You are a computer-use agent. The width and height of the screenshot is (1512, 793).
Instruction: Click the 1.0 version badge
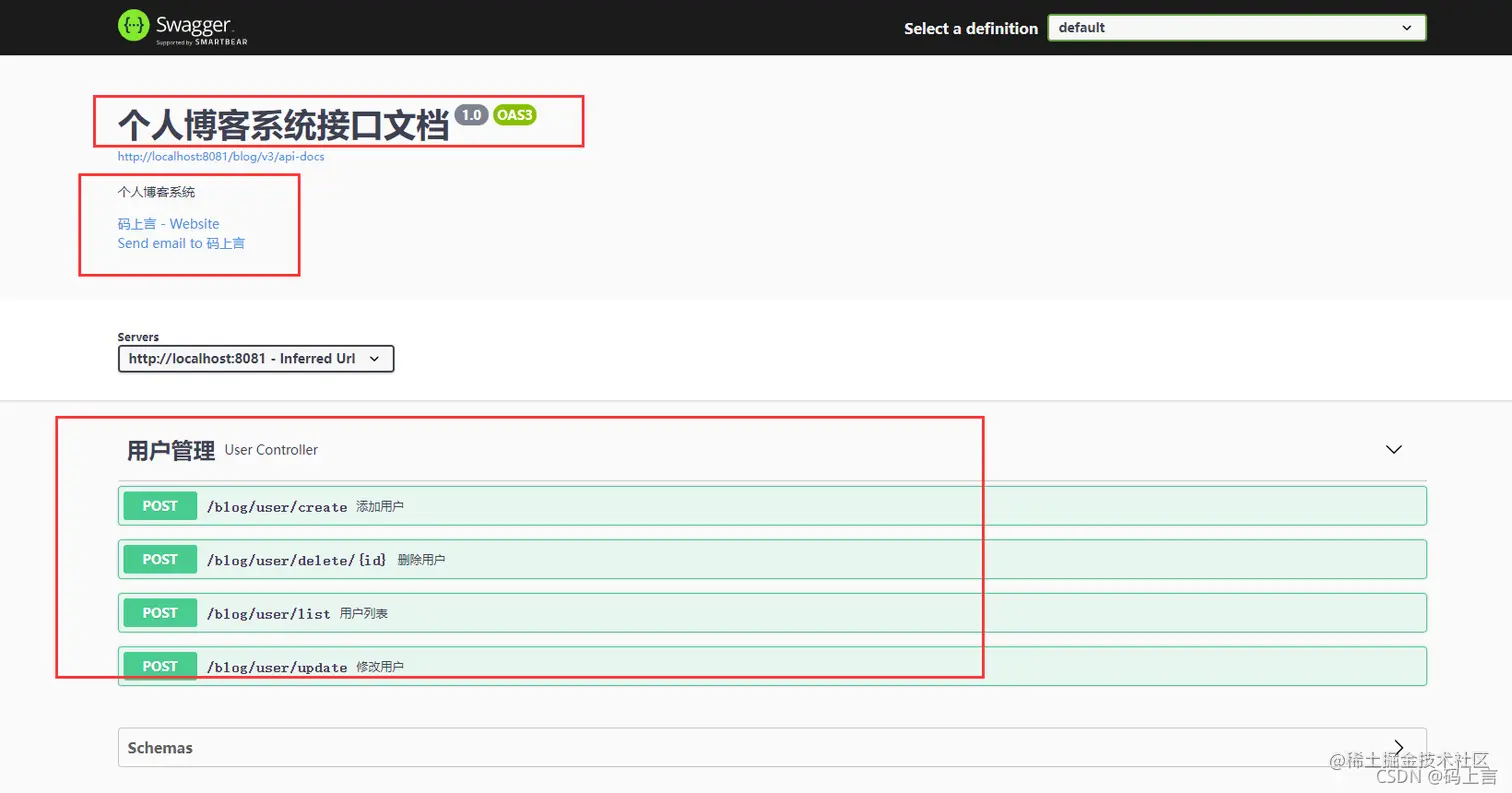click(x=471, y=115)
